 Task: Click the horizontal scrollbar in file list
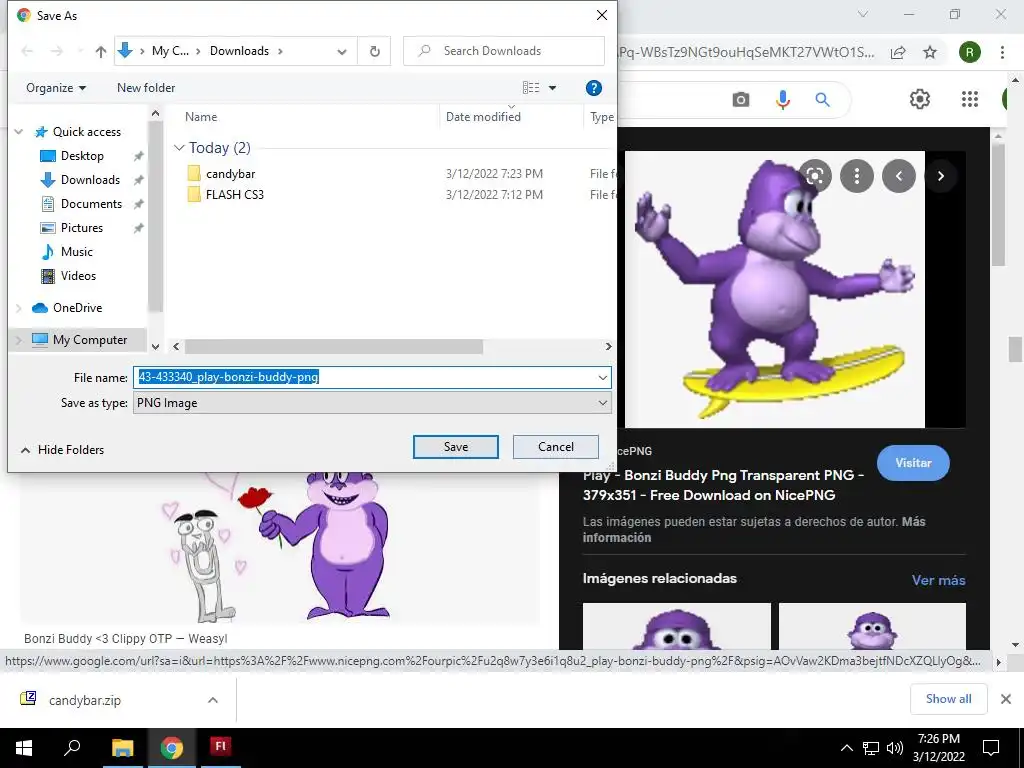tap(334, 347)
